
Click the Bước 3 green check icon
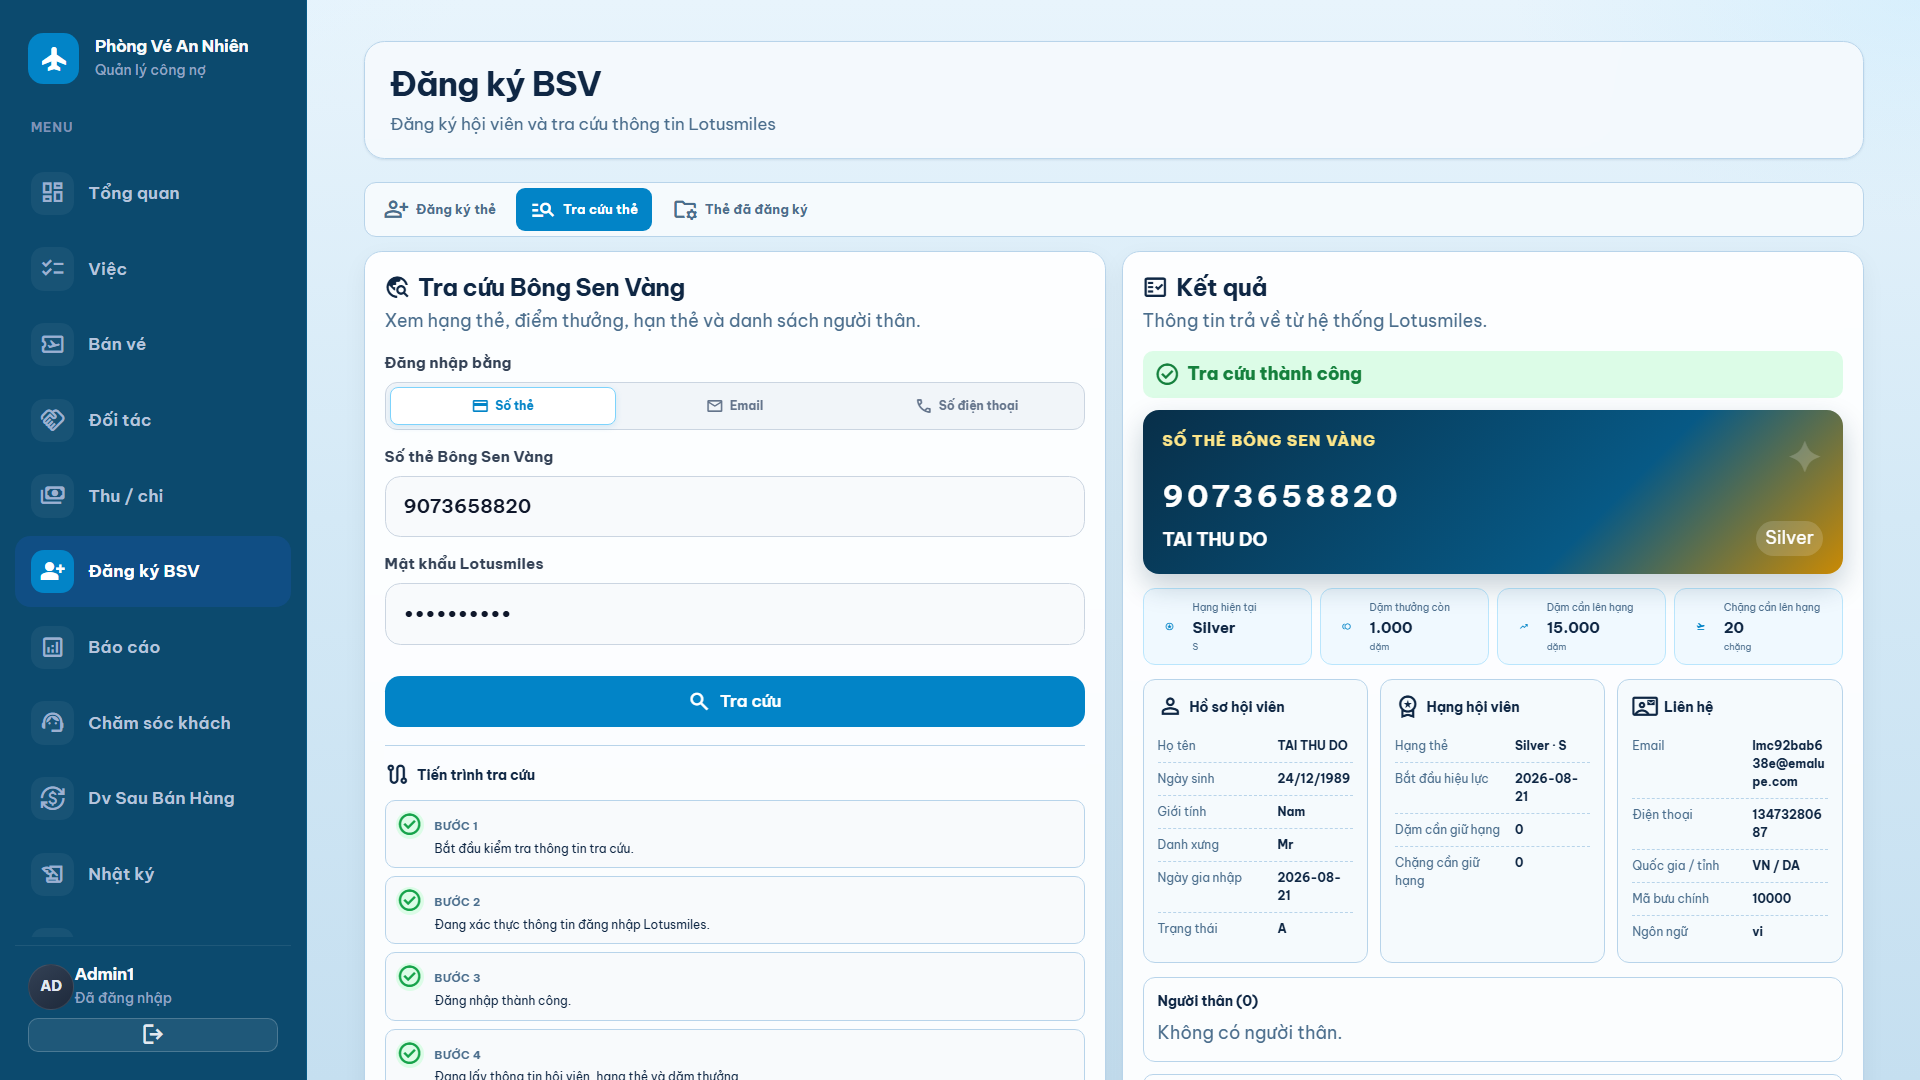pos(410,976)
